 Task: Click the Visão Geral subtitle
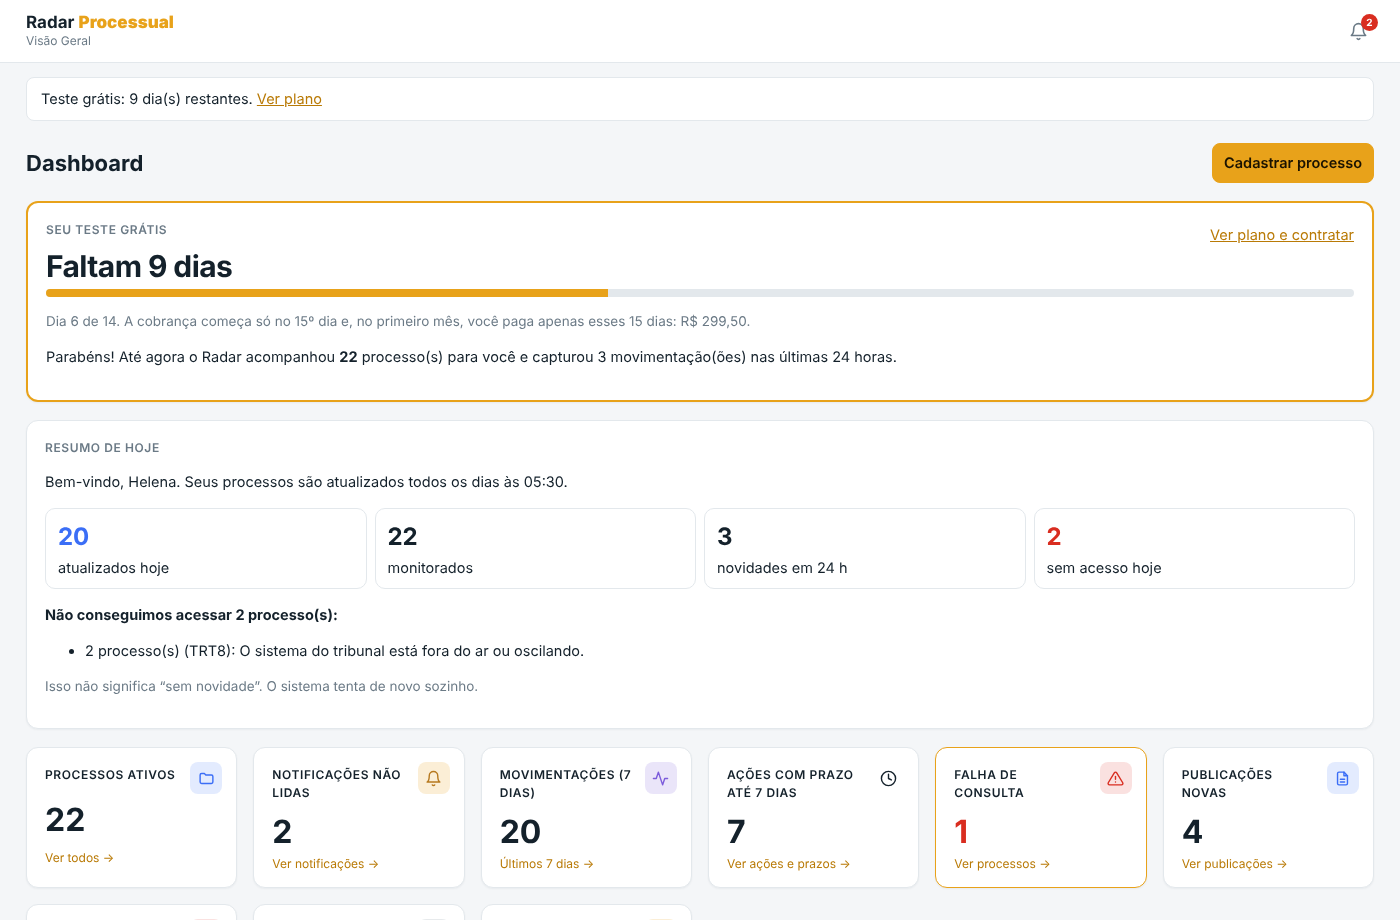58,41
